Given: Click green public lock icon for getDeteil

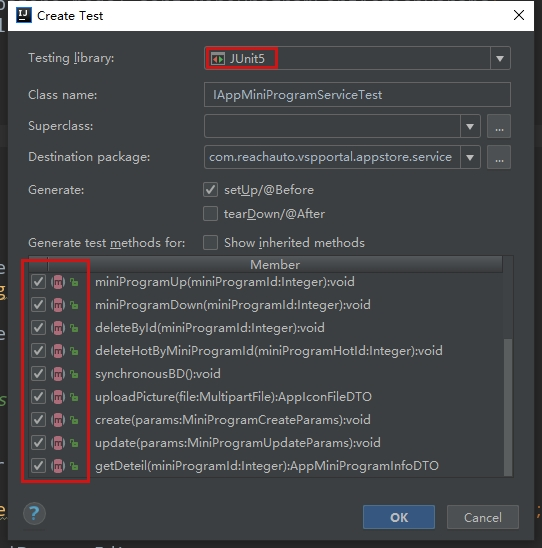Looking at the screenshot, I should click(x=74, y=466).
